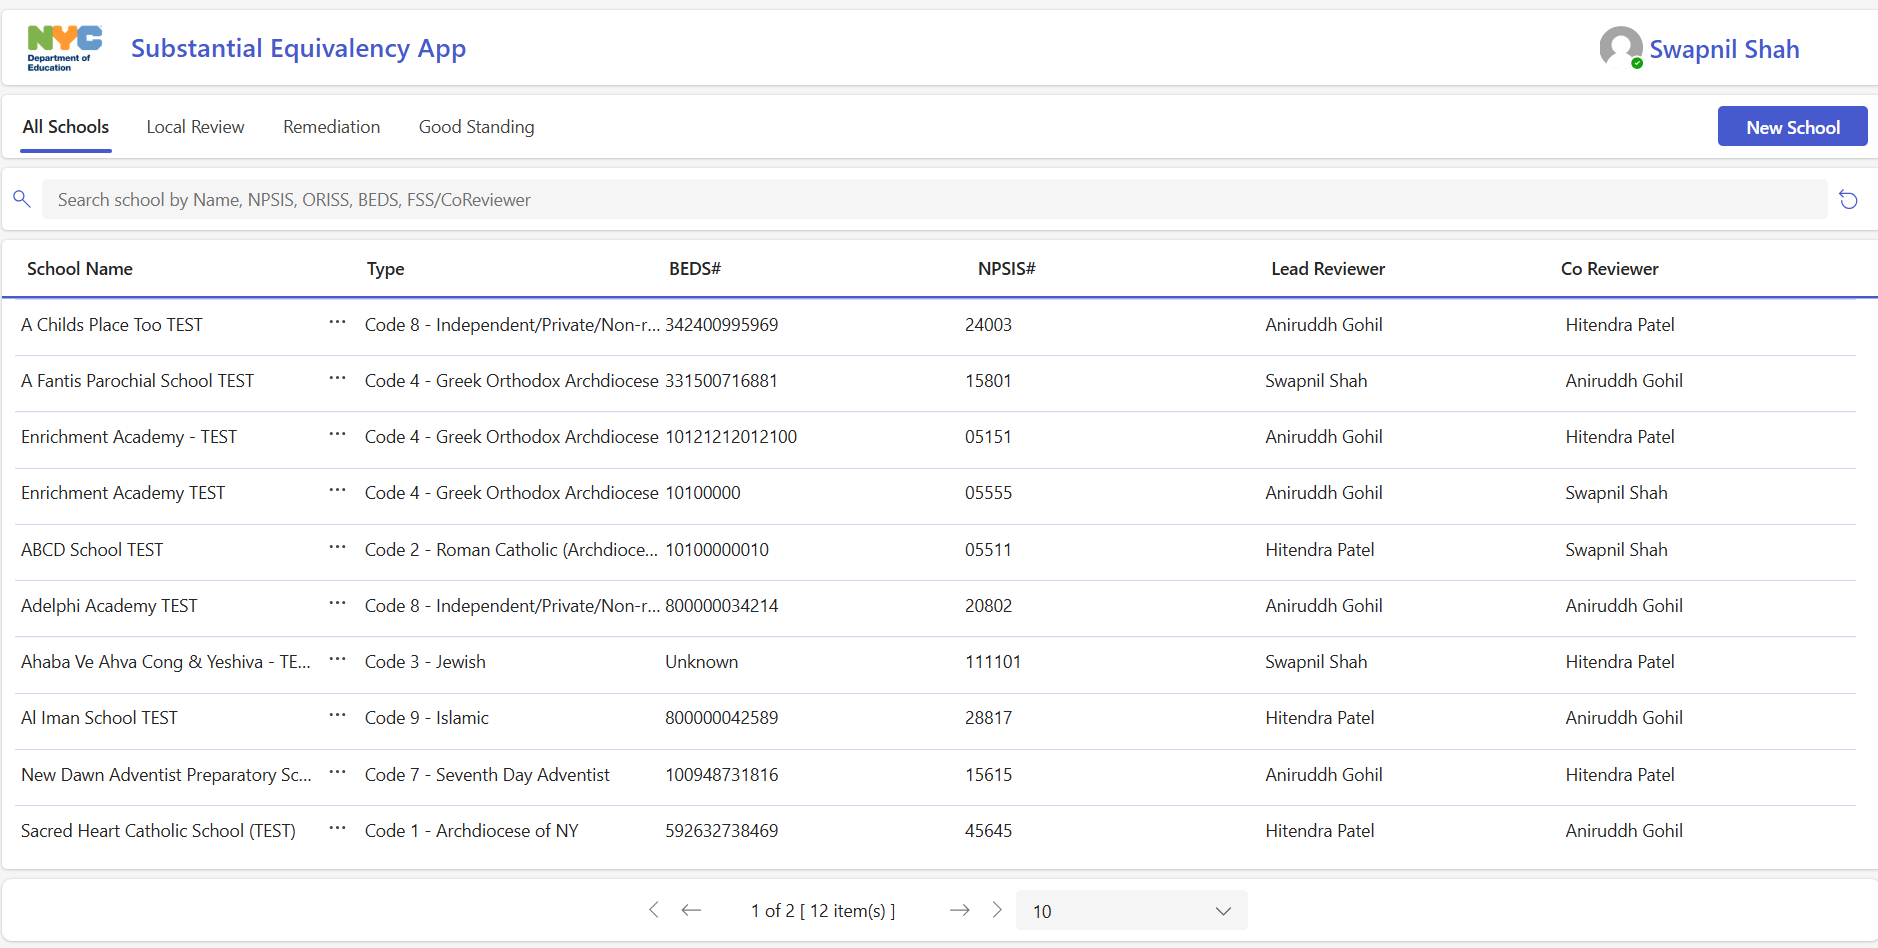
Task: Go to the next page arrow
Action: tap(959, 910)
